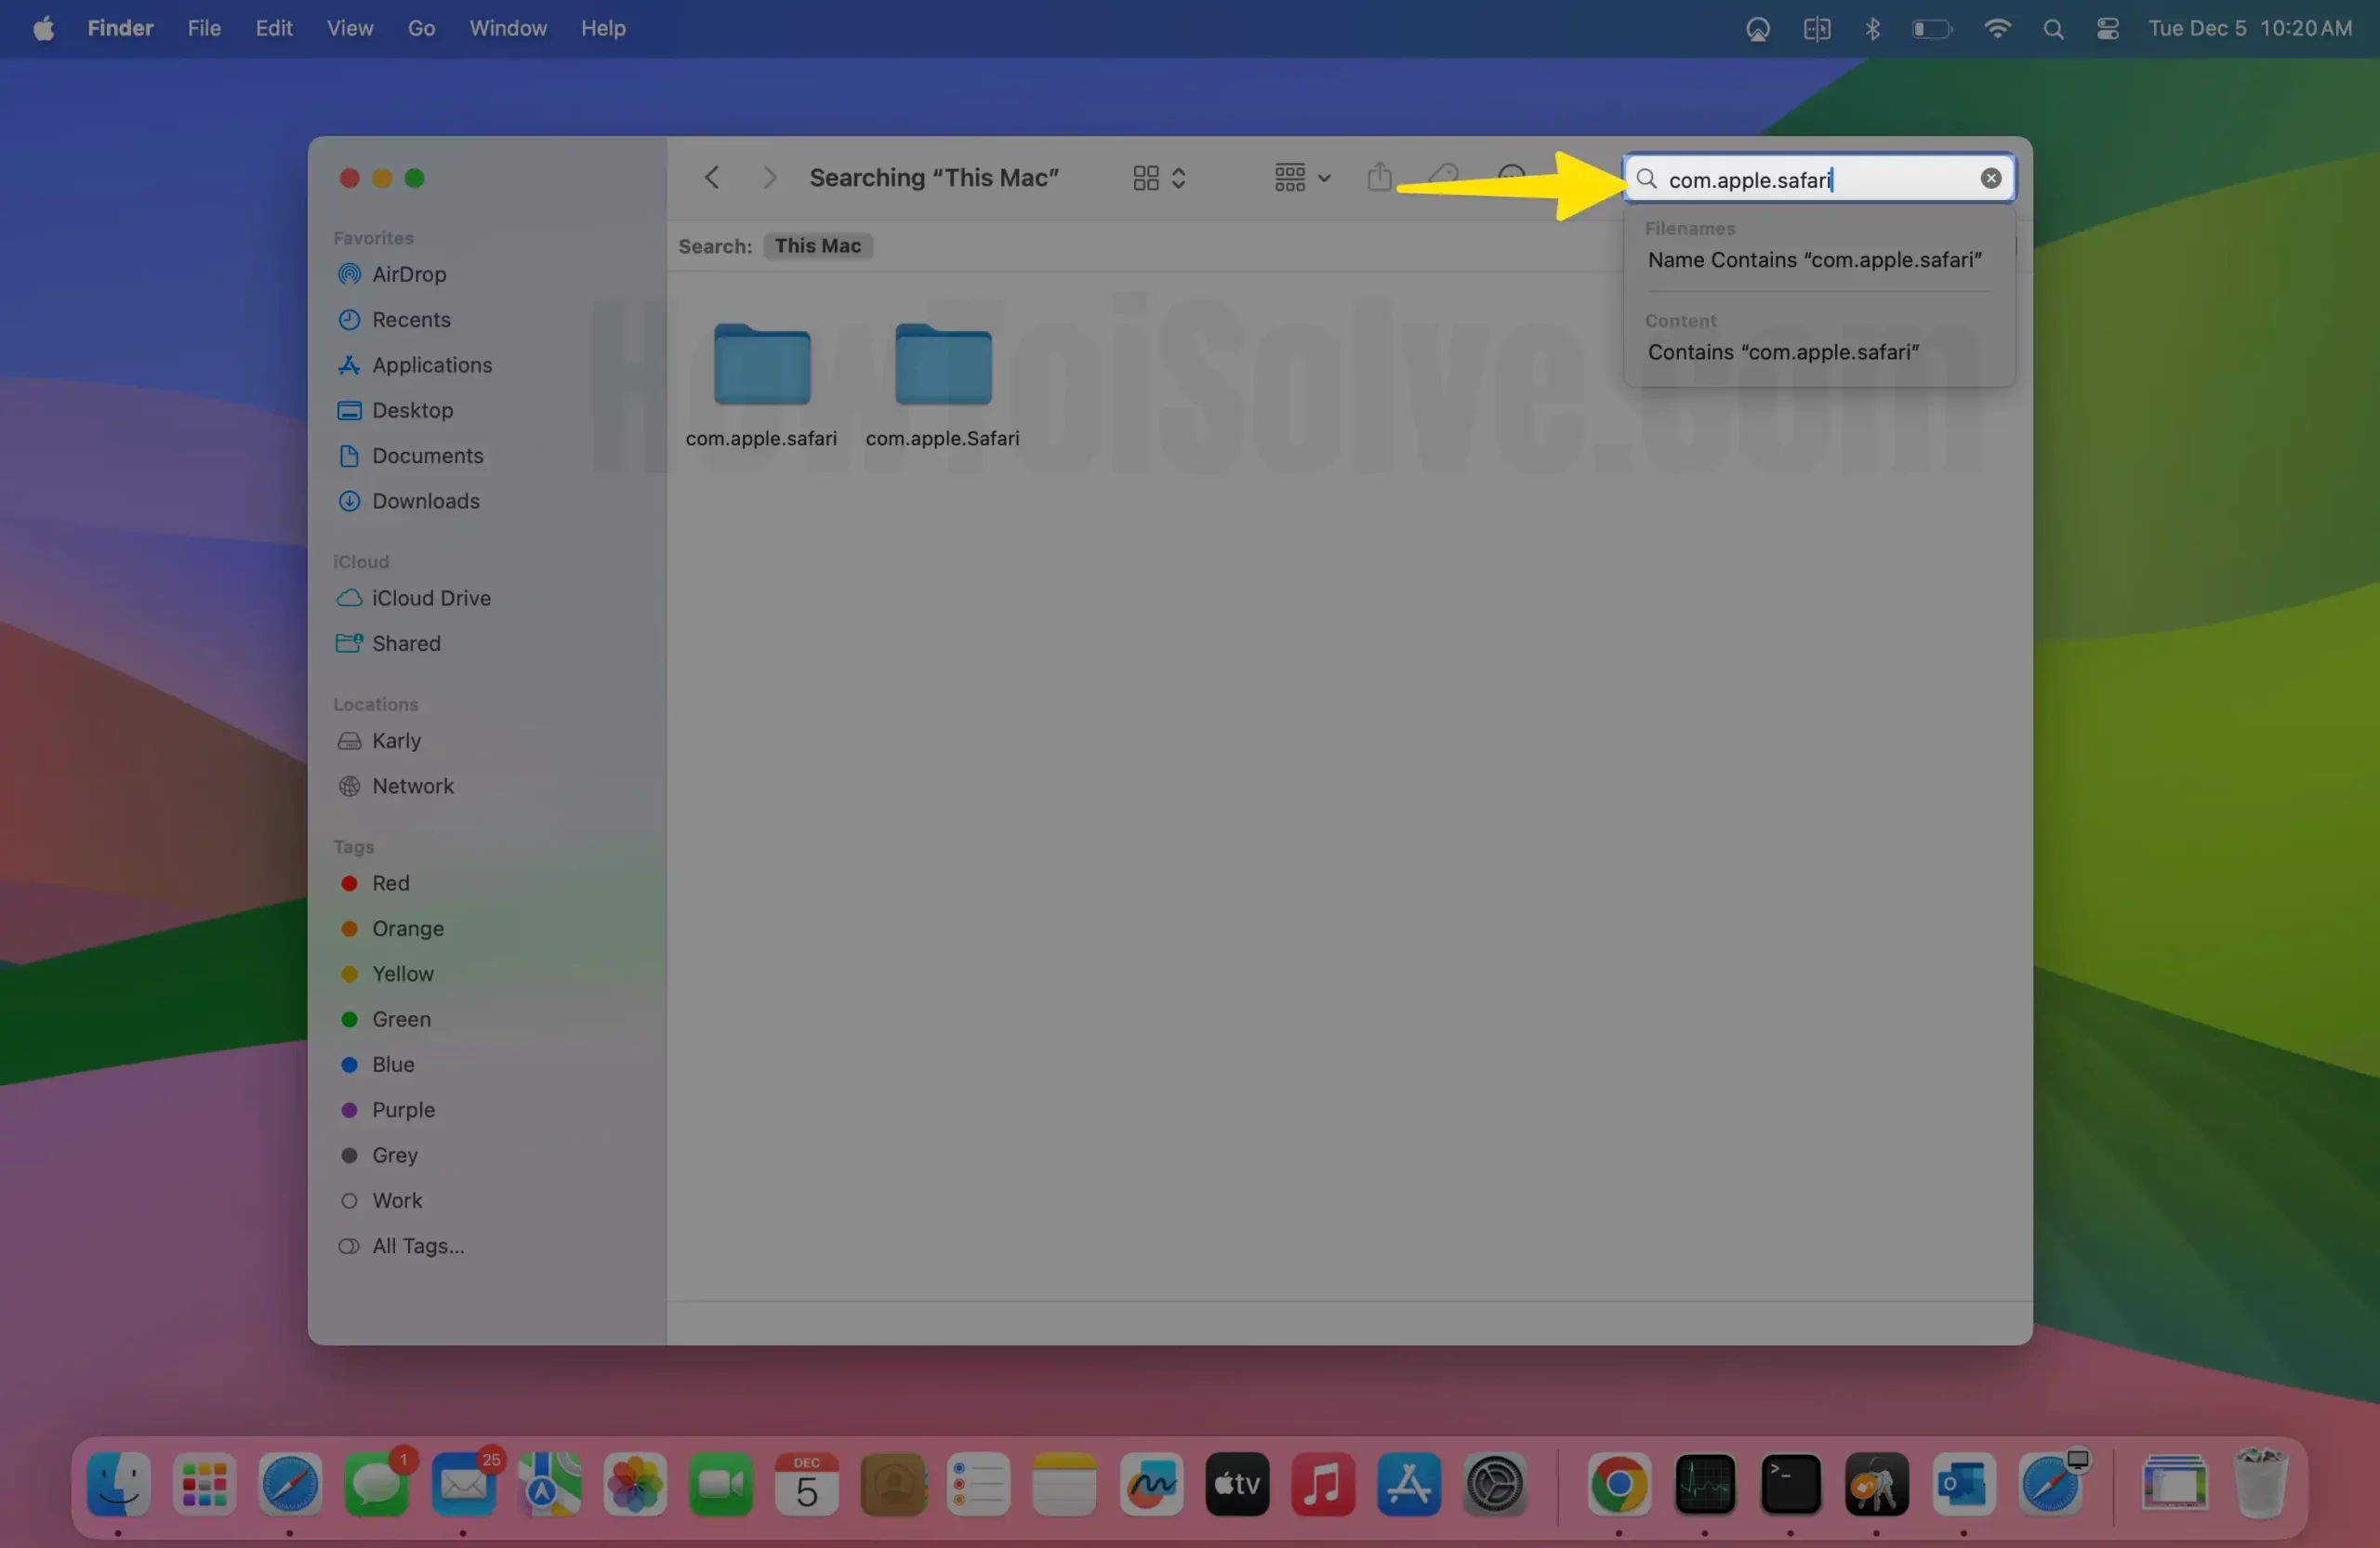Screen dimensions: 2380x1548
Task: Clear the search field with the X button
Action: [1990, 178]
